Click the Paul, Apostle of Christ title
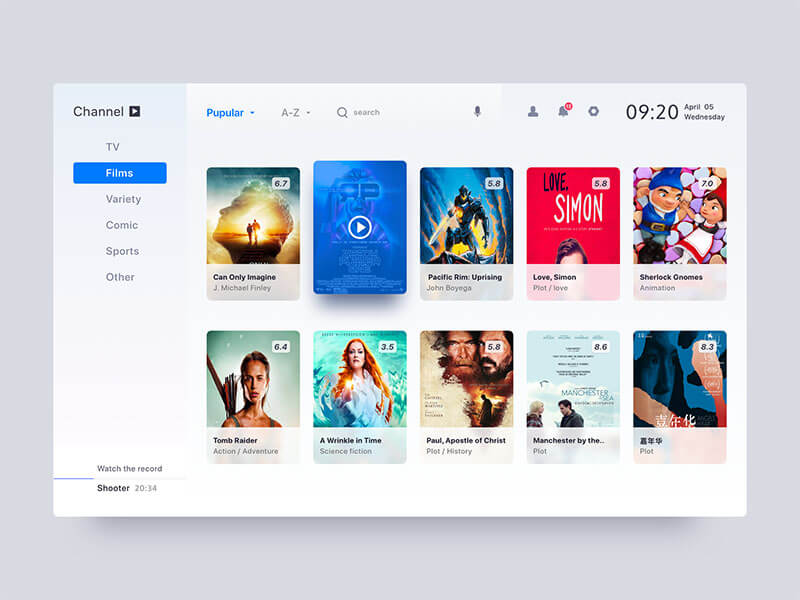The height and width of the screenshot is (600, 800). (466, 440)
